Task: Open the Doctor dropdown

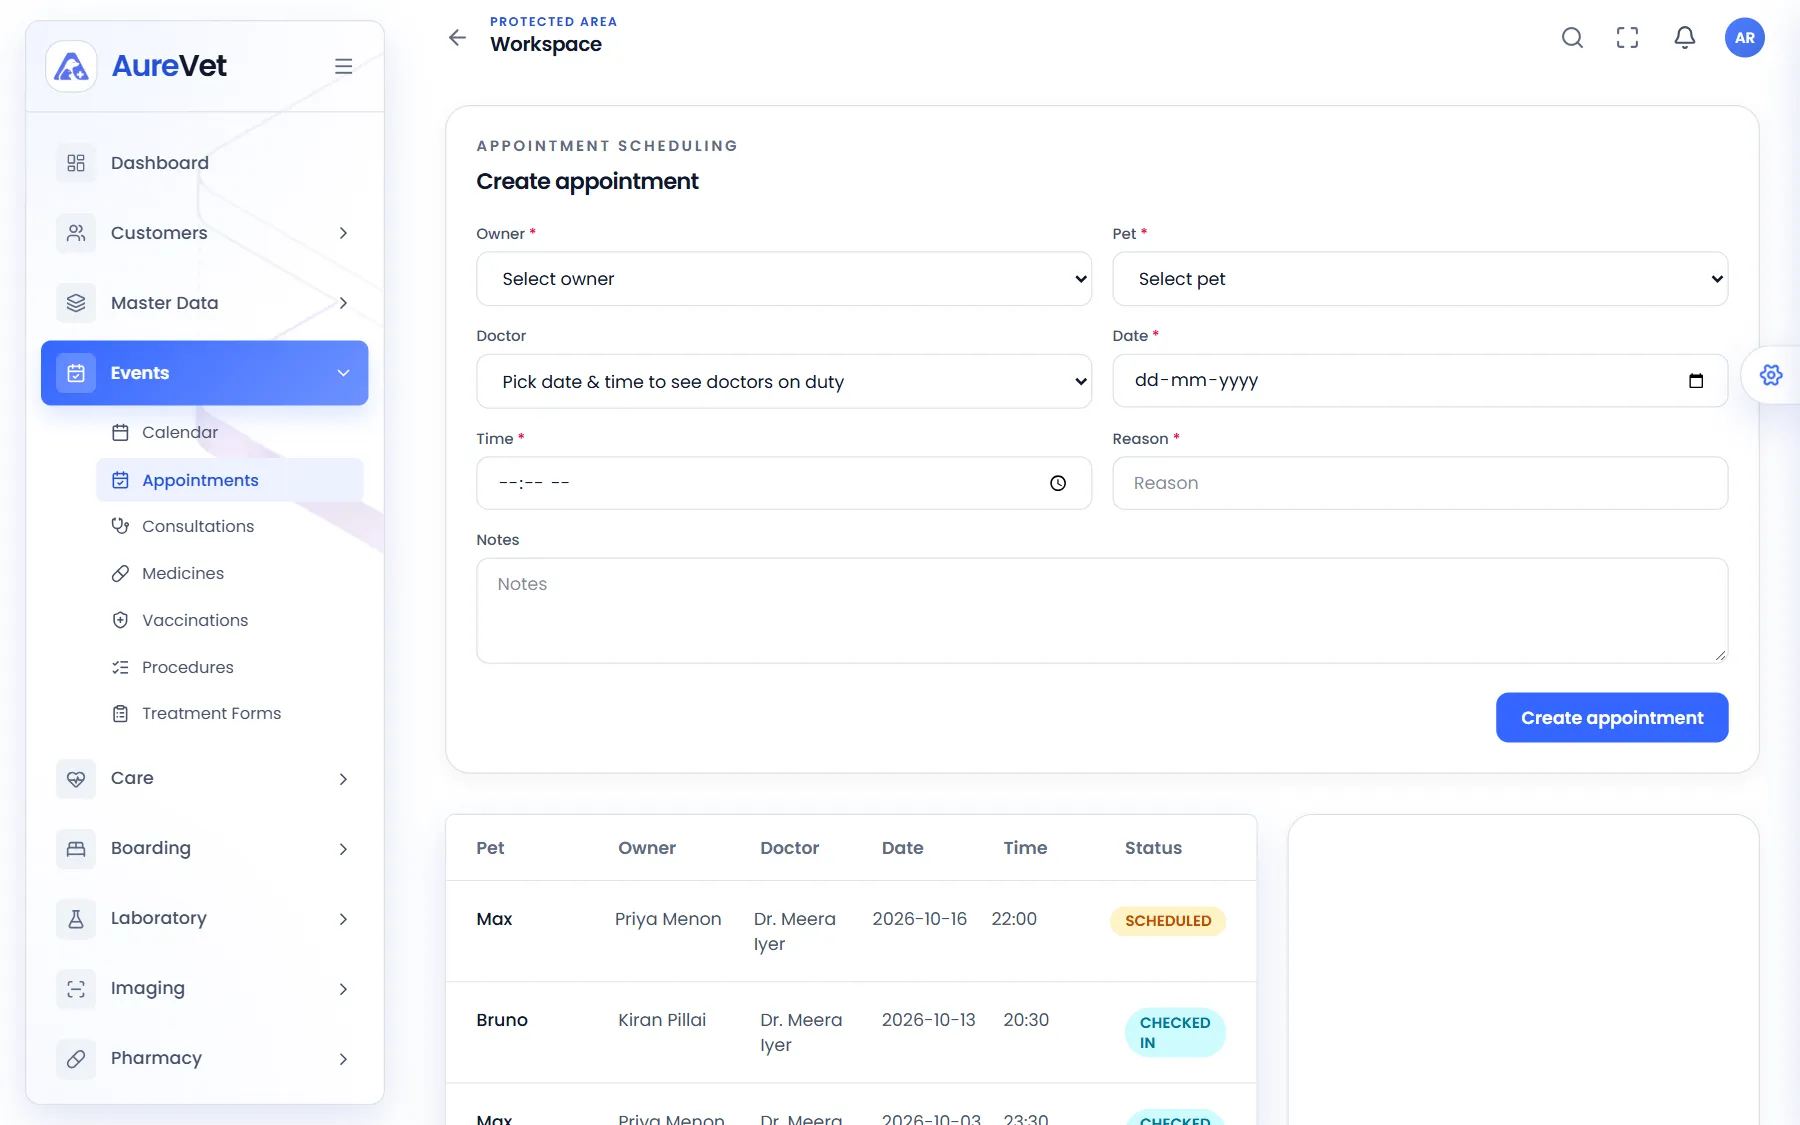Action: [x=784, y=381]
